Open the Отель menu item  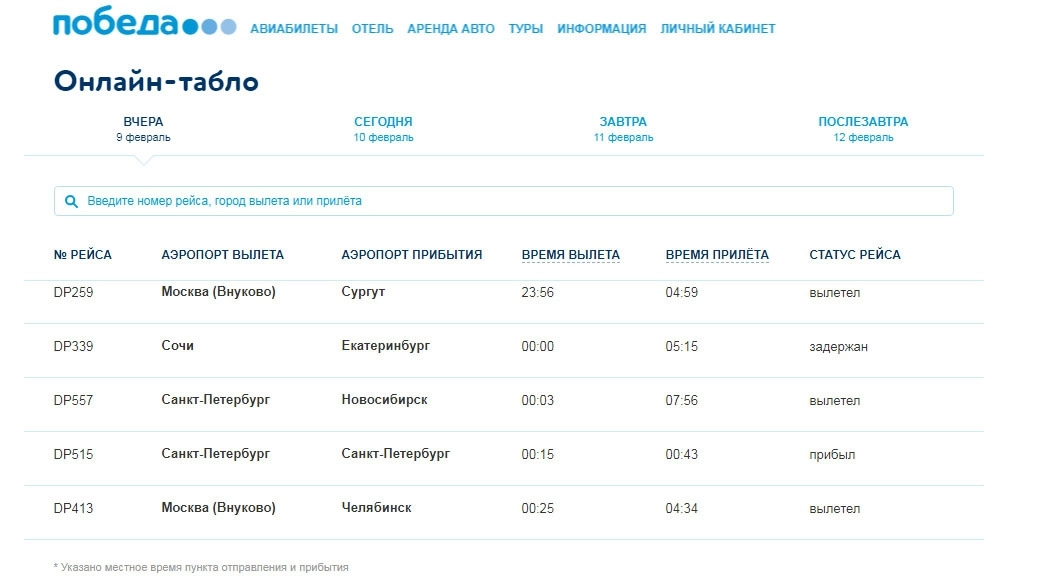(372, 29)
